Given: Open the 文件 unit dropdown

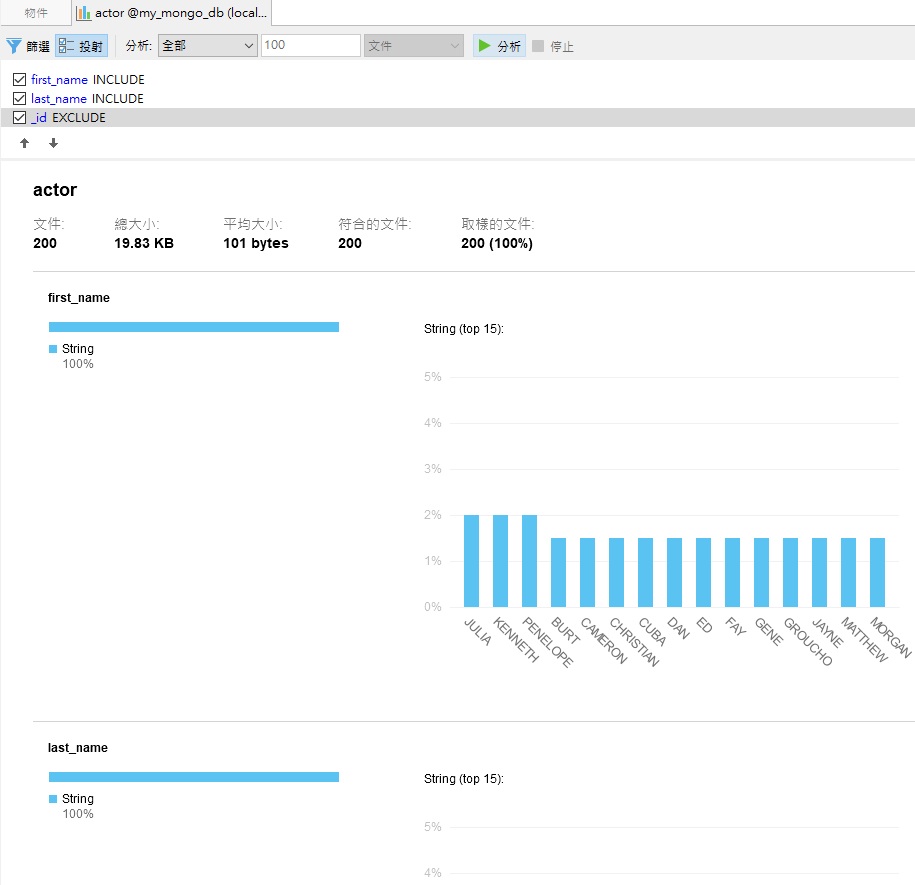Looking at the screenshot, I should (x=413, y=46).
